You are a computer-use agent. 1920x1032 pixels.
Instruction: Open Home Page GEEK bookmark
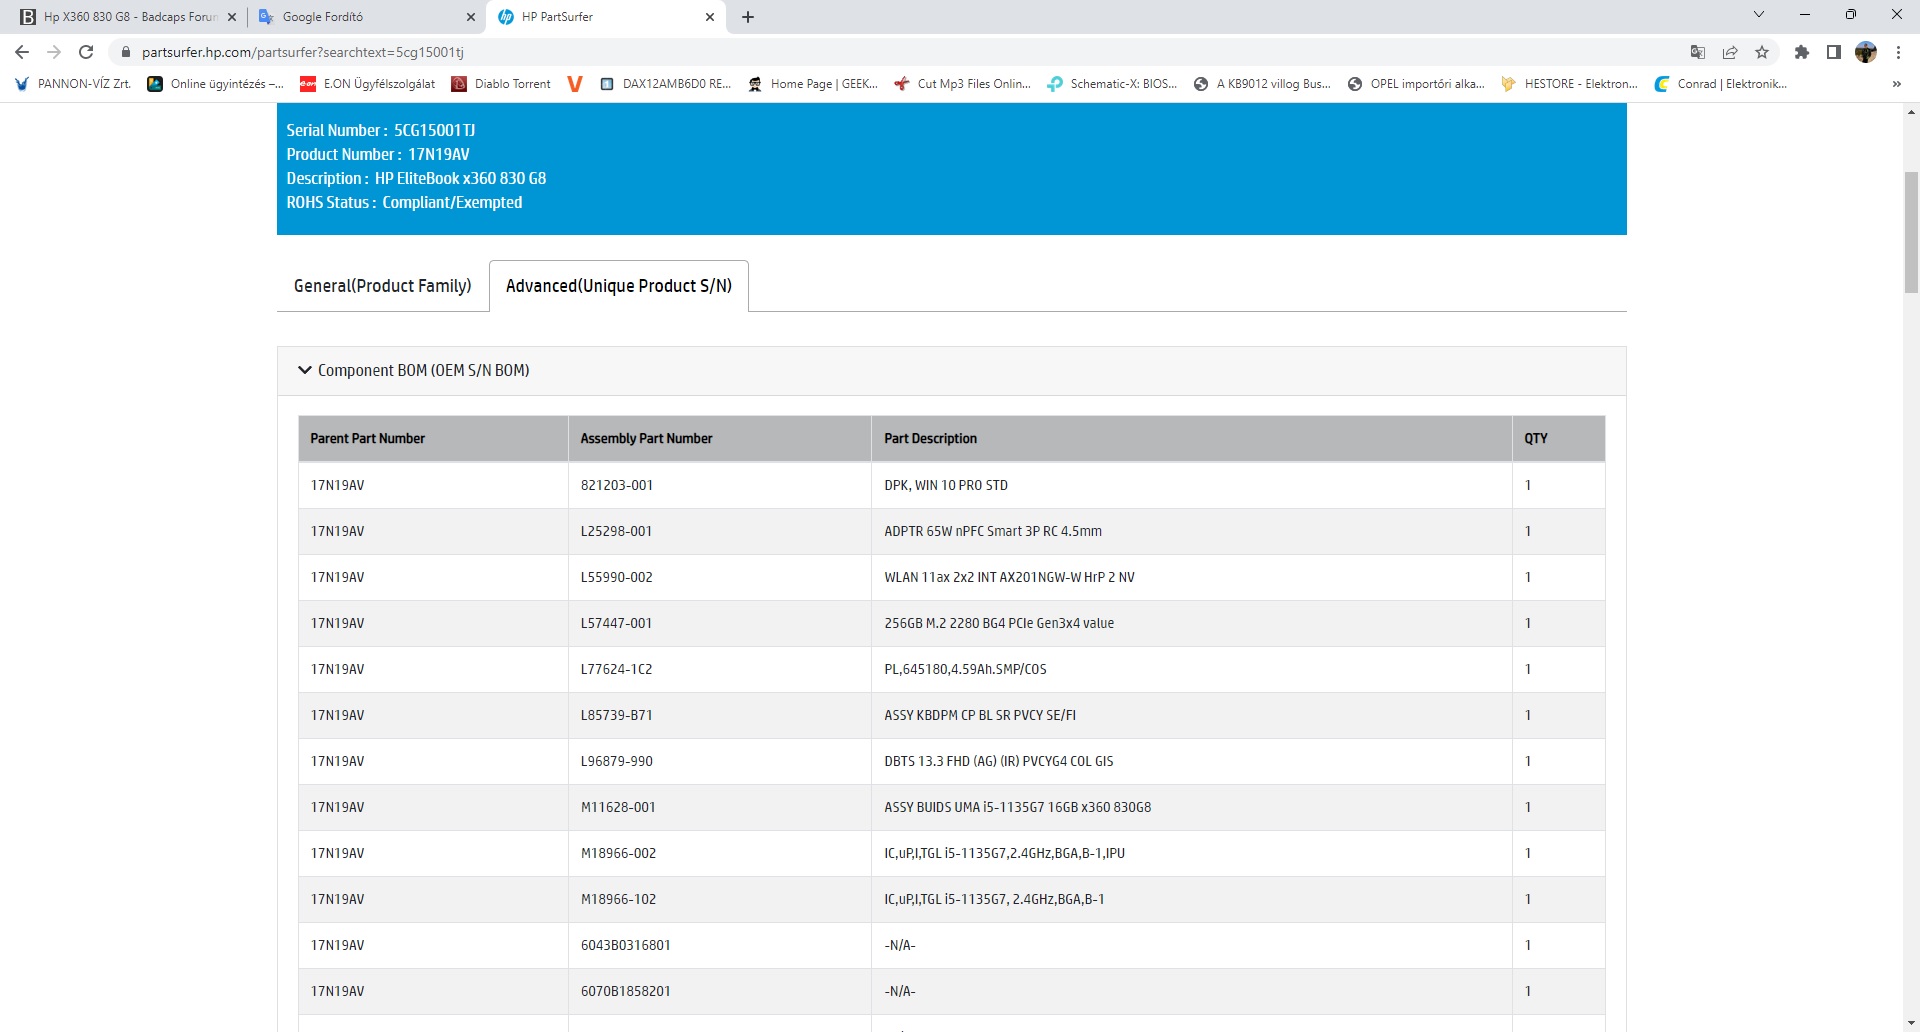click(813, 84)
